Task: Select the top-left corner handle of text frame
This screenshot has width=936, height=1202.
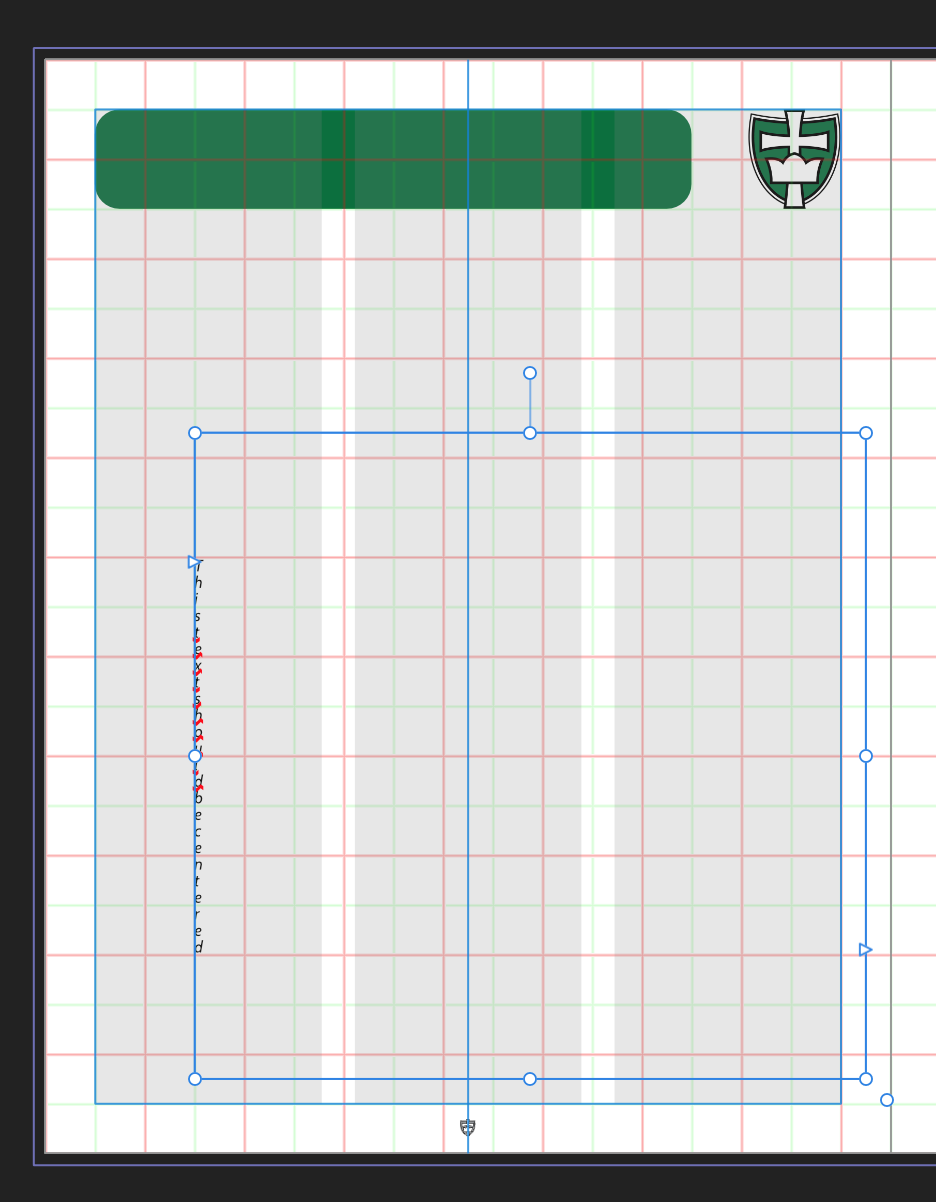Action: [x=195, y=433]
